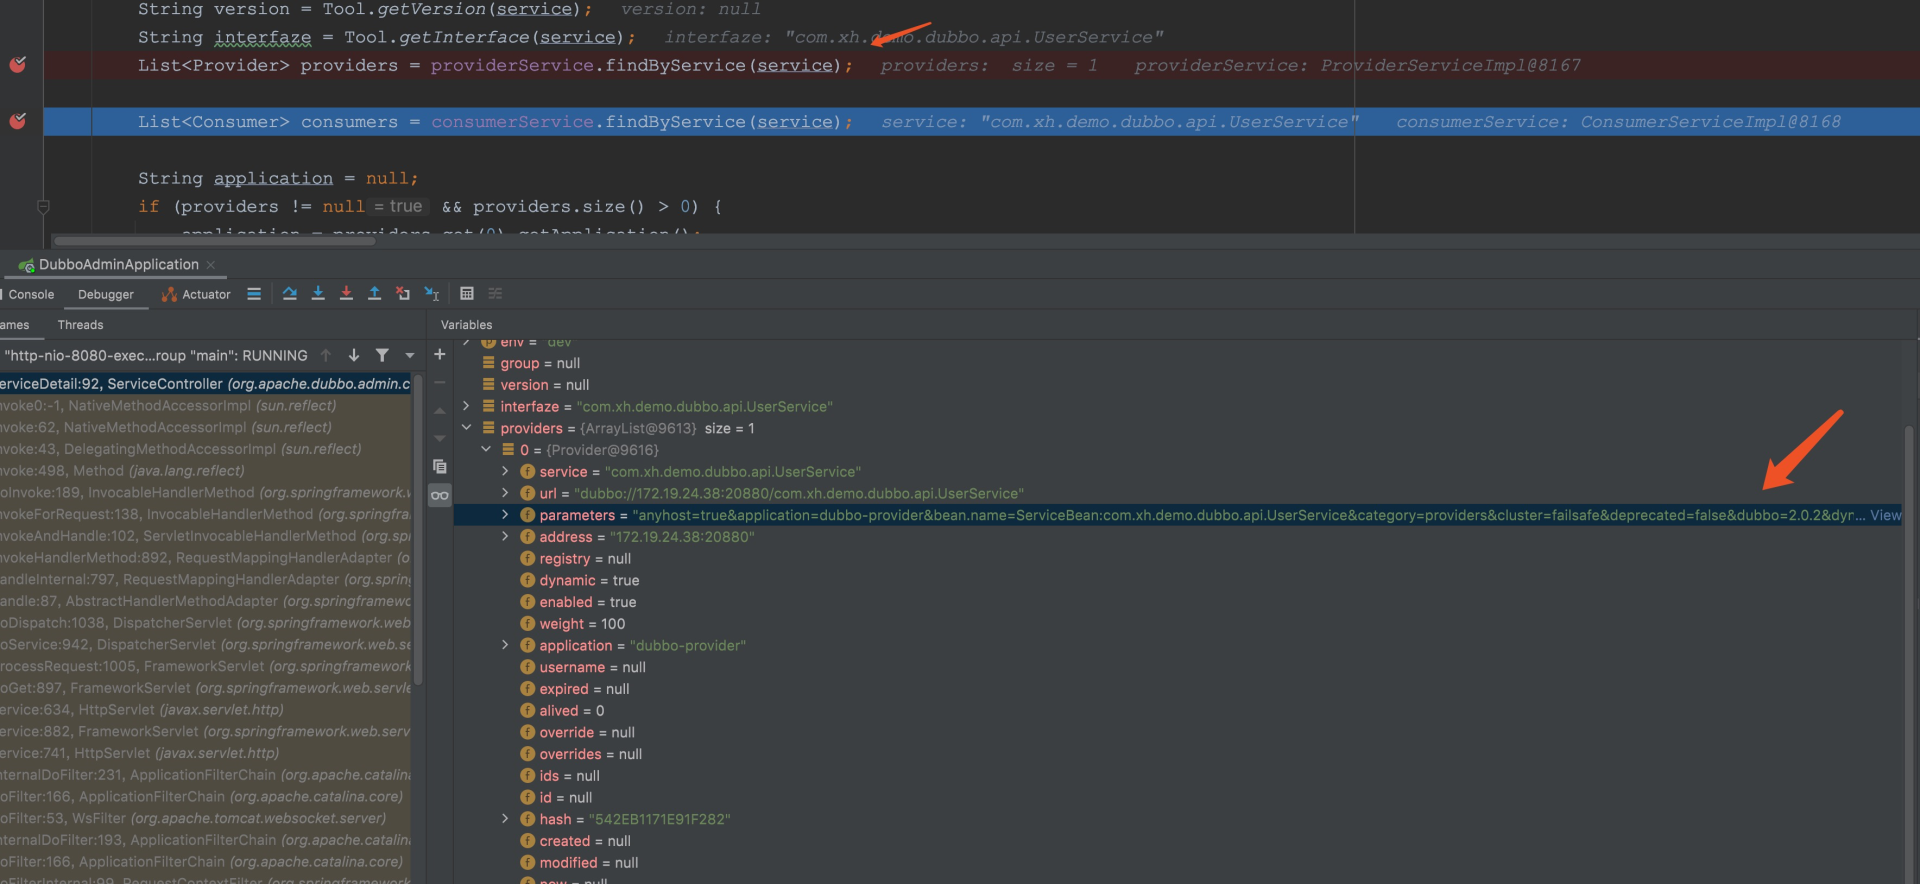Select the invoke0:-1 NativeMethodAccessorImpl frame
Viewport: 1920px width, 884px height.
point(206,406)
